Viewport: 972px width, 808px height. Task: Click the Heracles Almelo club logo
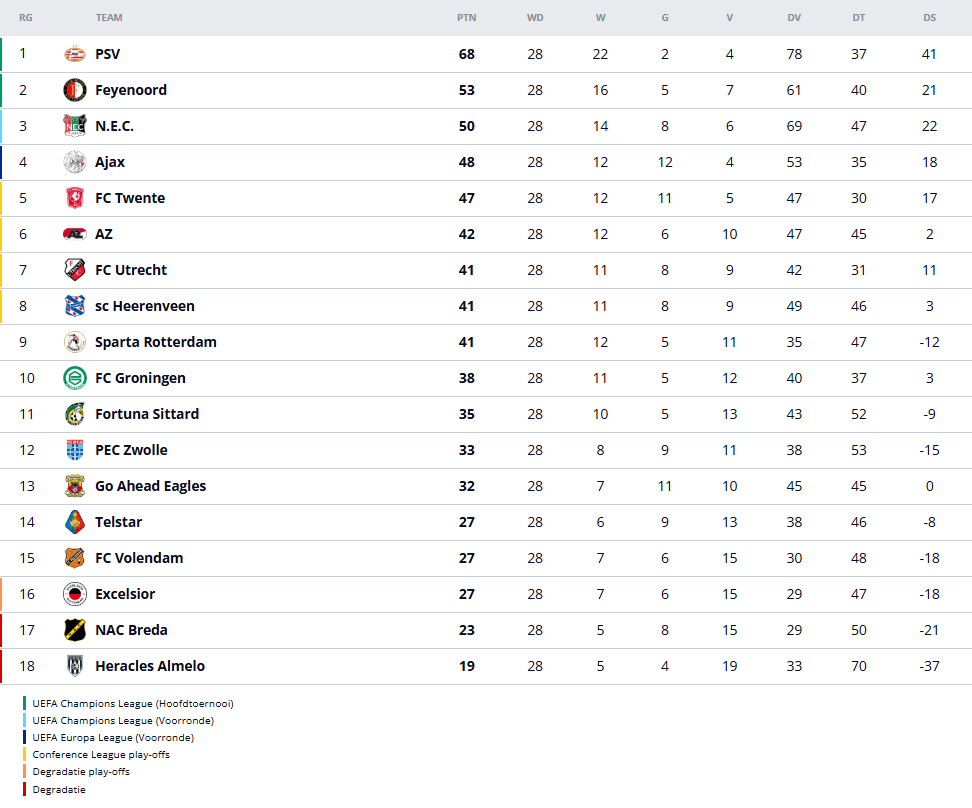(x=75, y=666)
